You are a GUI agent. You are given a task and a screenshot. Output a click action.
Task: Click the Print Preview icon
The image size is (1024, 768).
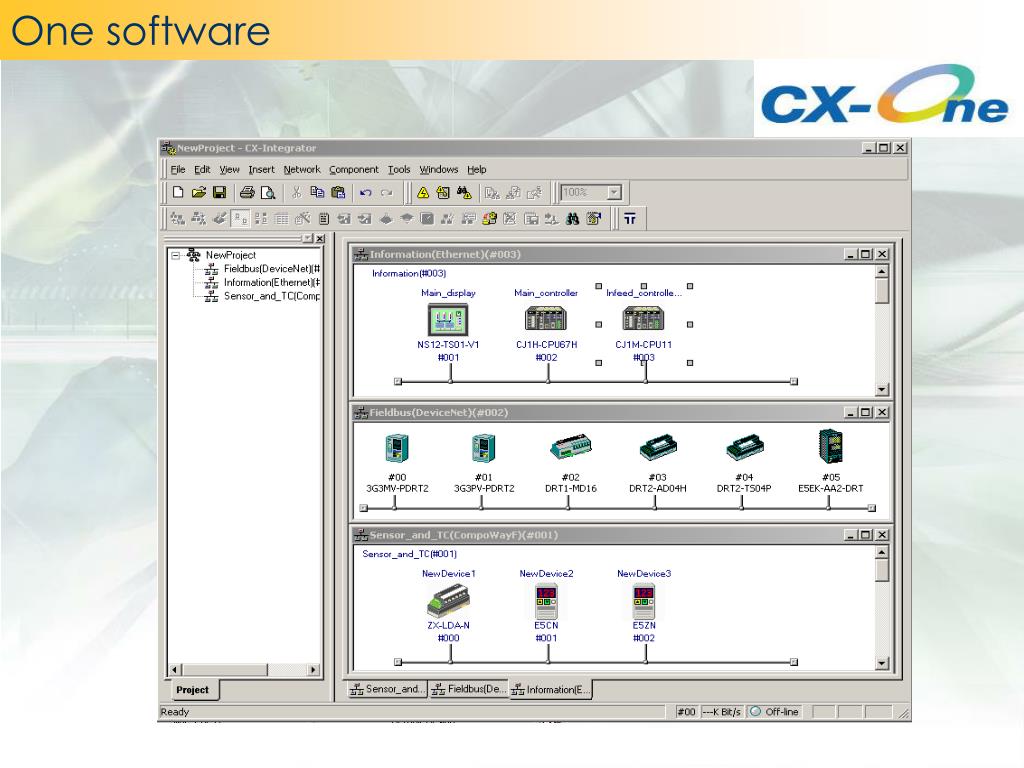(268, 192)
